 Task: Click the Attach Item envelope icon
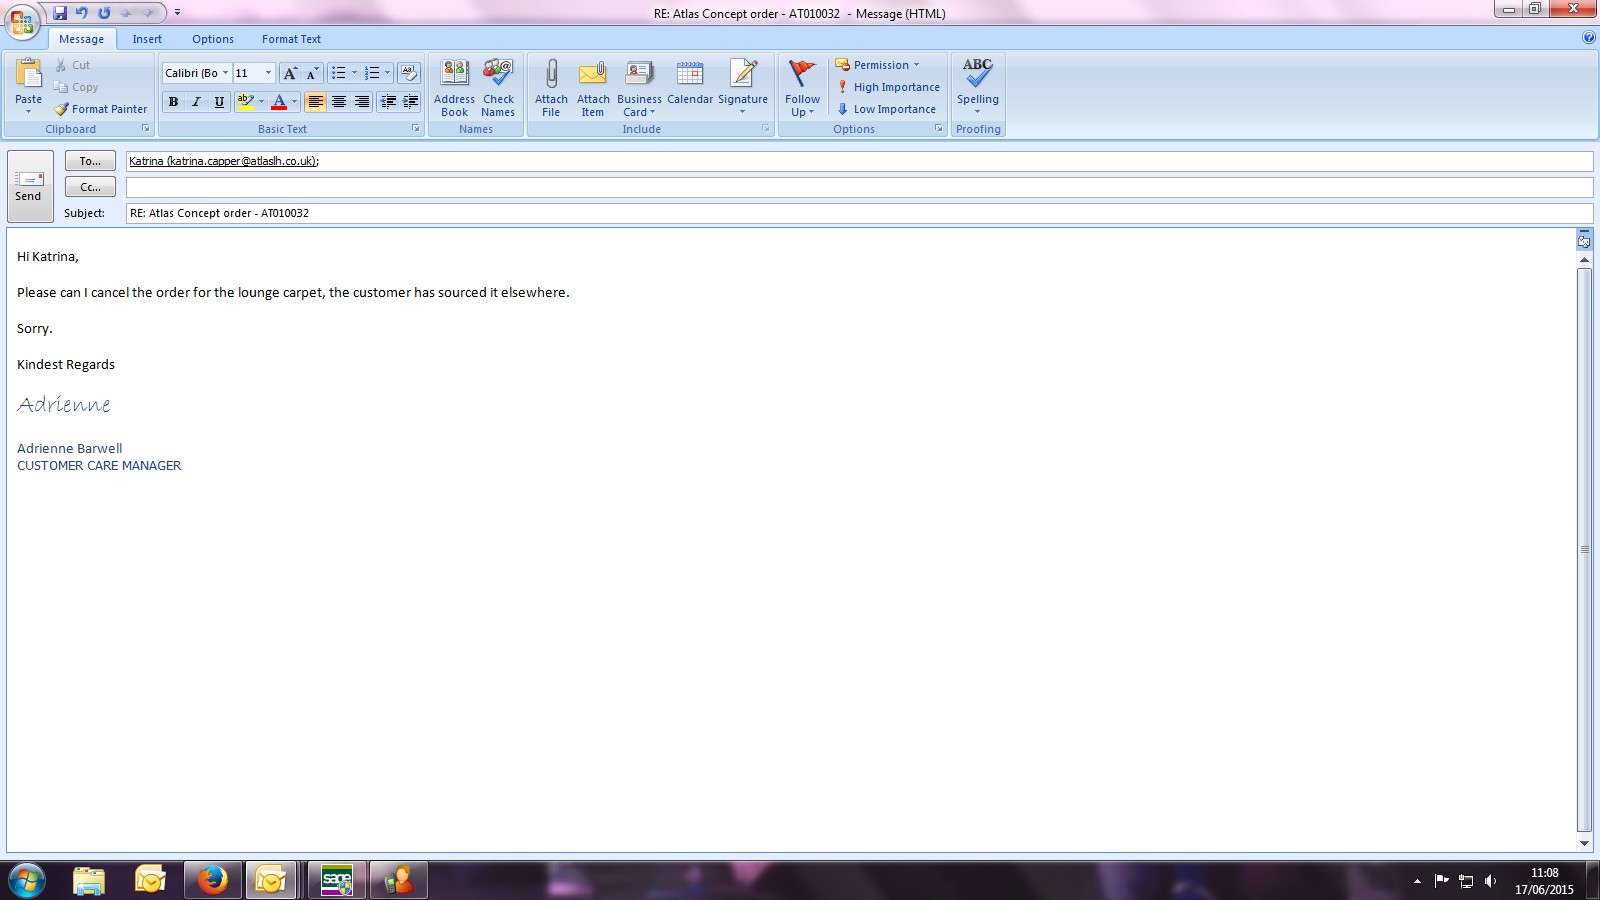point(593,74)
